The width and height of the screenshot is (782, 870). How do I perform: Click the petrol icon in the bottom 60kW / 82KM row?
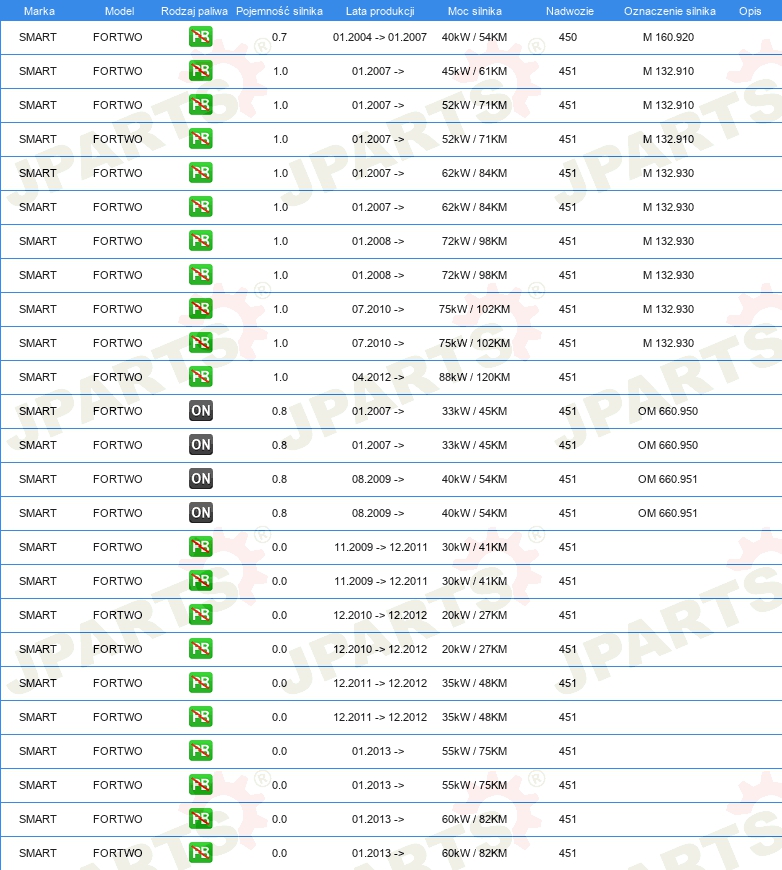(x=200, y=853)
